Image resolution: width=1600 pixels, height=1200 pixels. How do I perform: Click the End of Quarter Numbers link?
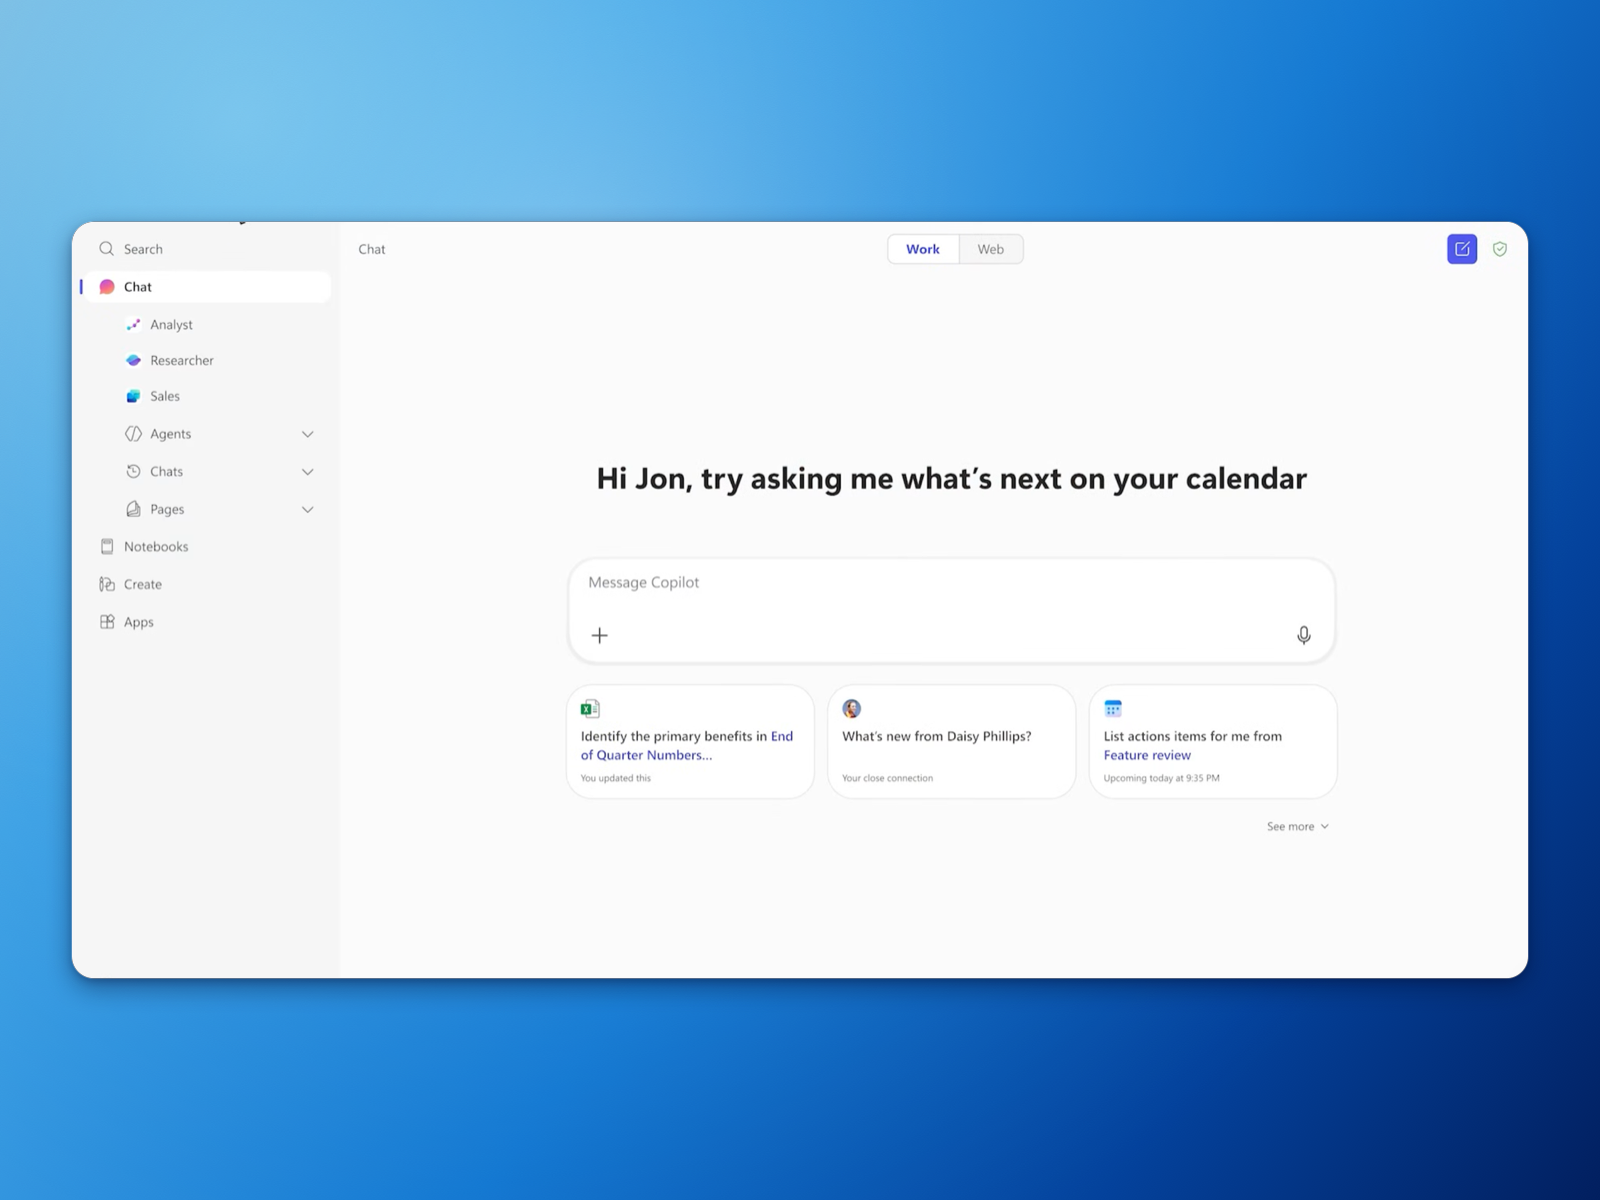pos(687,746)
